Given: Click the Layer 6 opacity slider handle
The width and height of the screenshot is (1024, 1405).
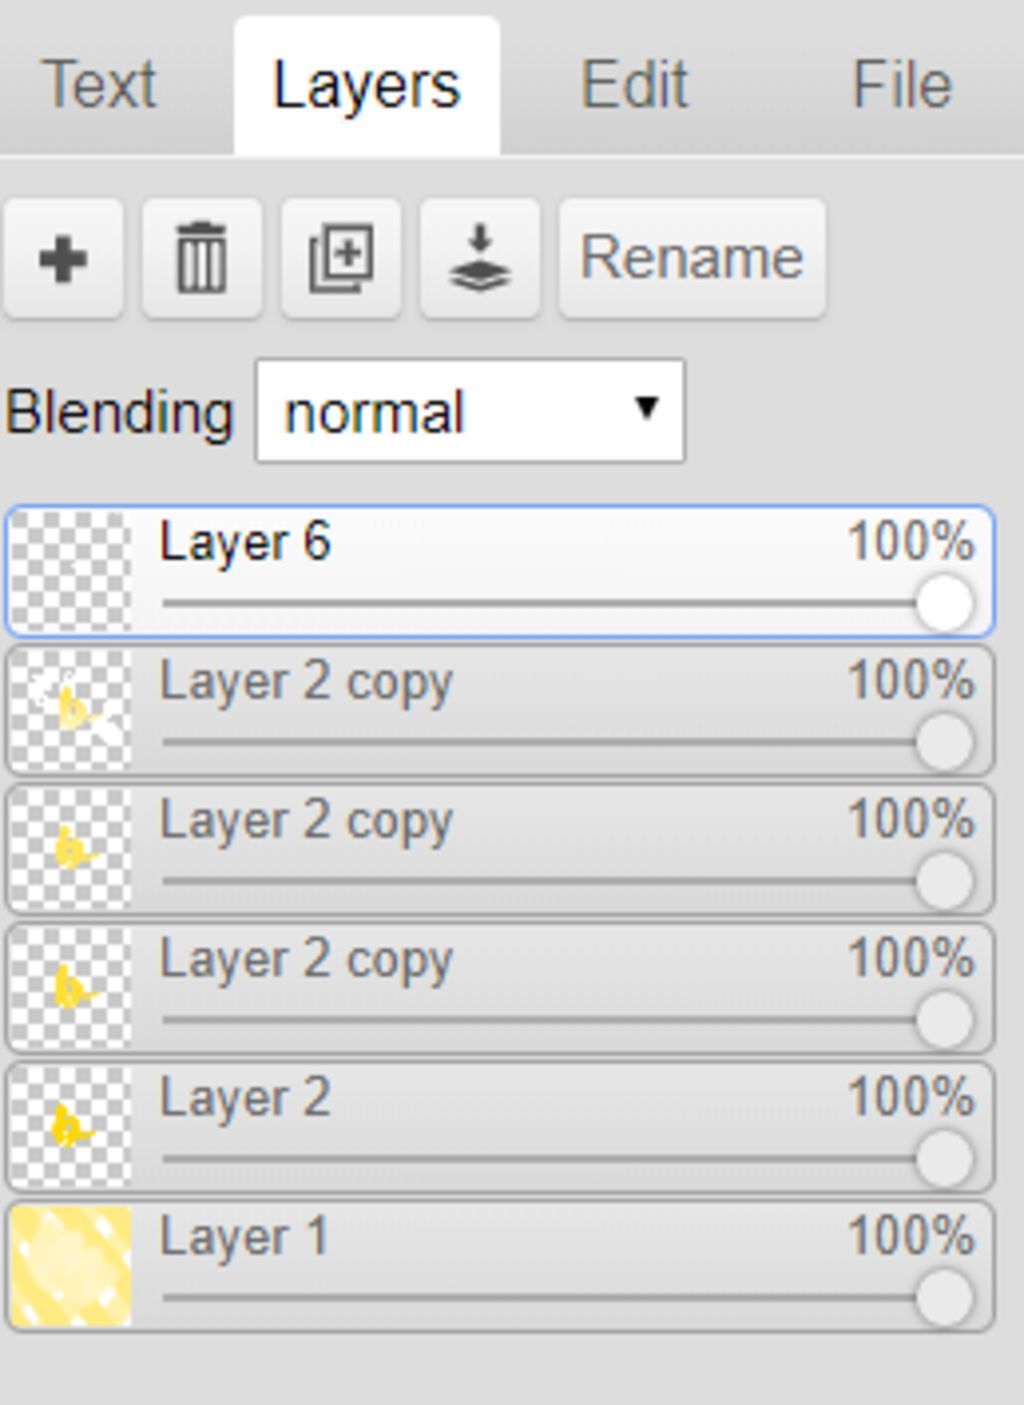Looking at the screenshot, I should (944, 603).
